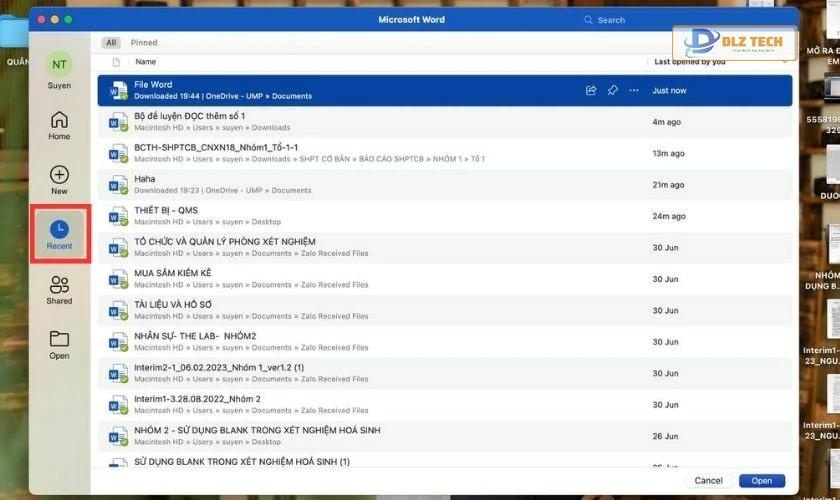Click the Open button
840x500 pixels.
click(762, 481)
